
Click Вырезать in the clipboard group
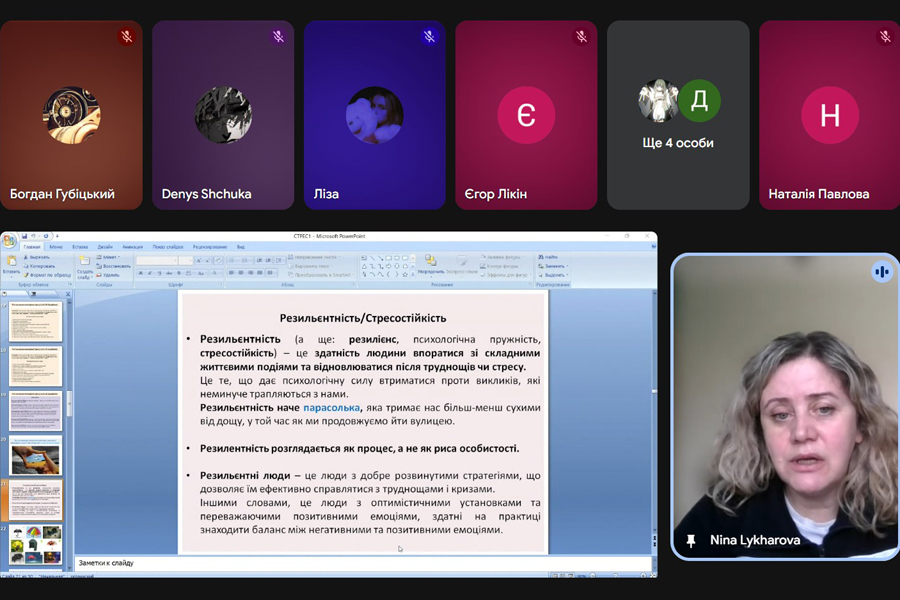[37, 257]
